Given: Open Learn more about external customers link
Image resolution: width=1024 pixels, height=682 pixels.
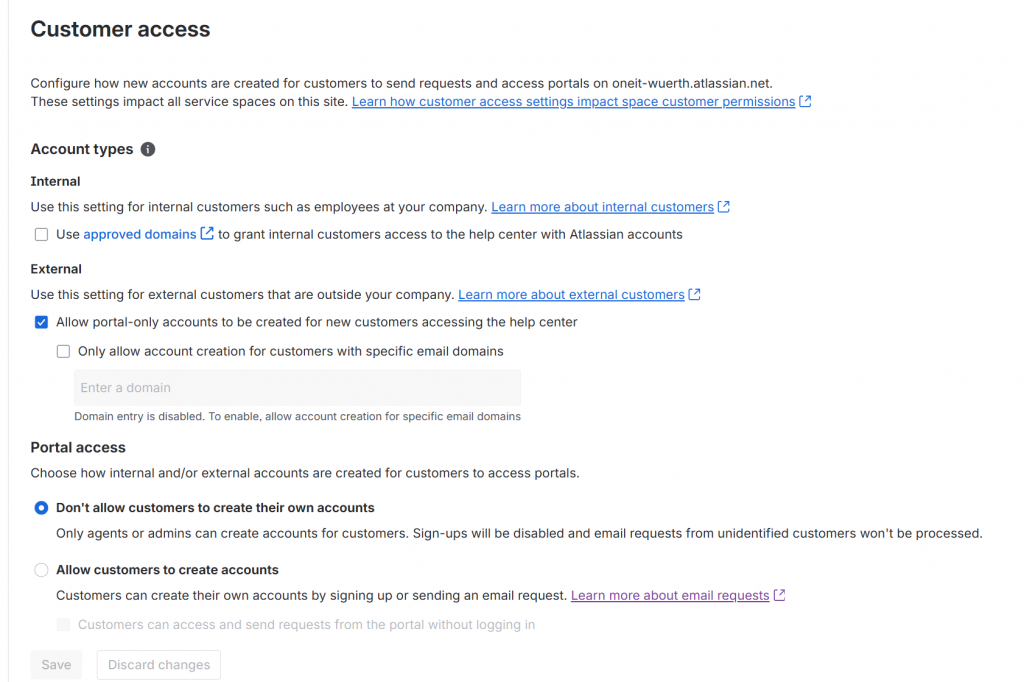Looking at the screenshot, I should click(571, 295).
